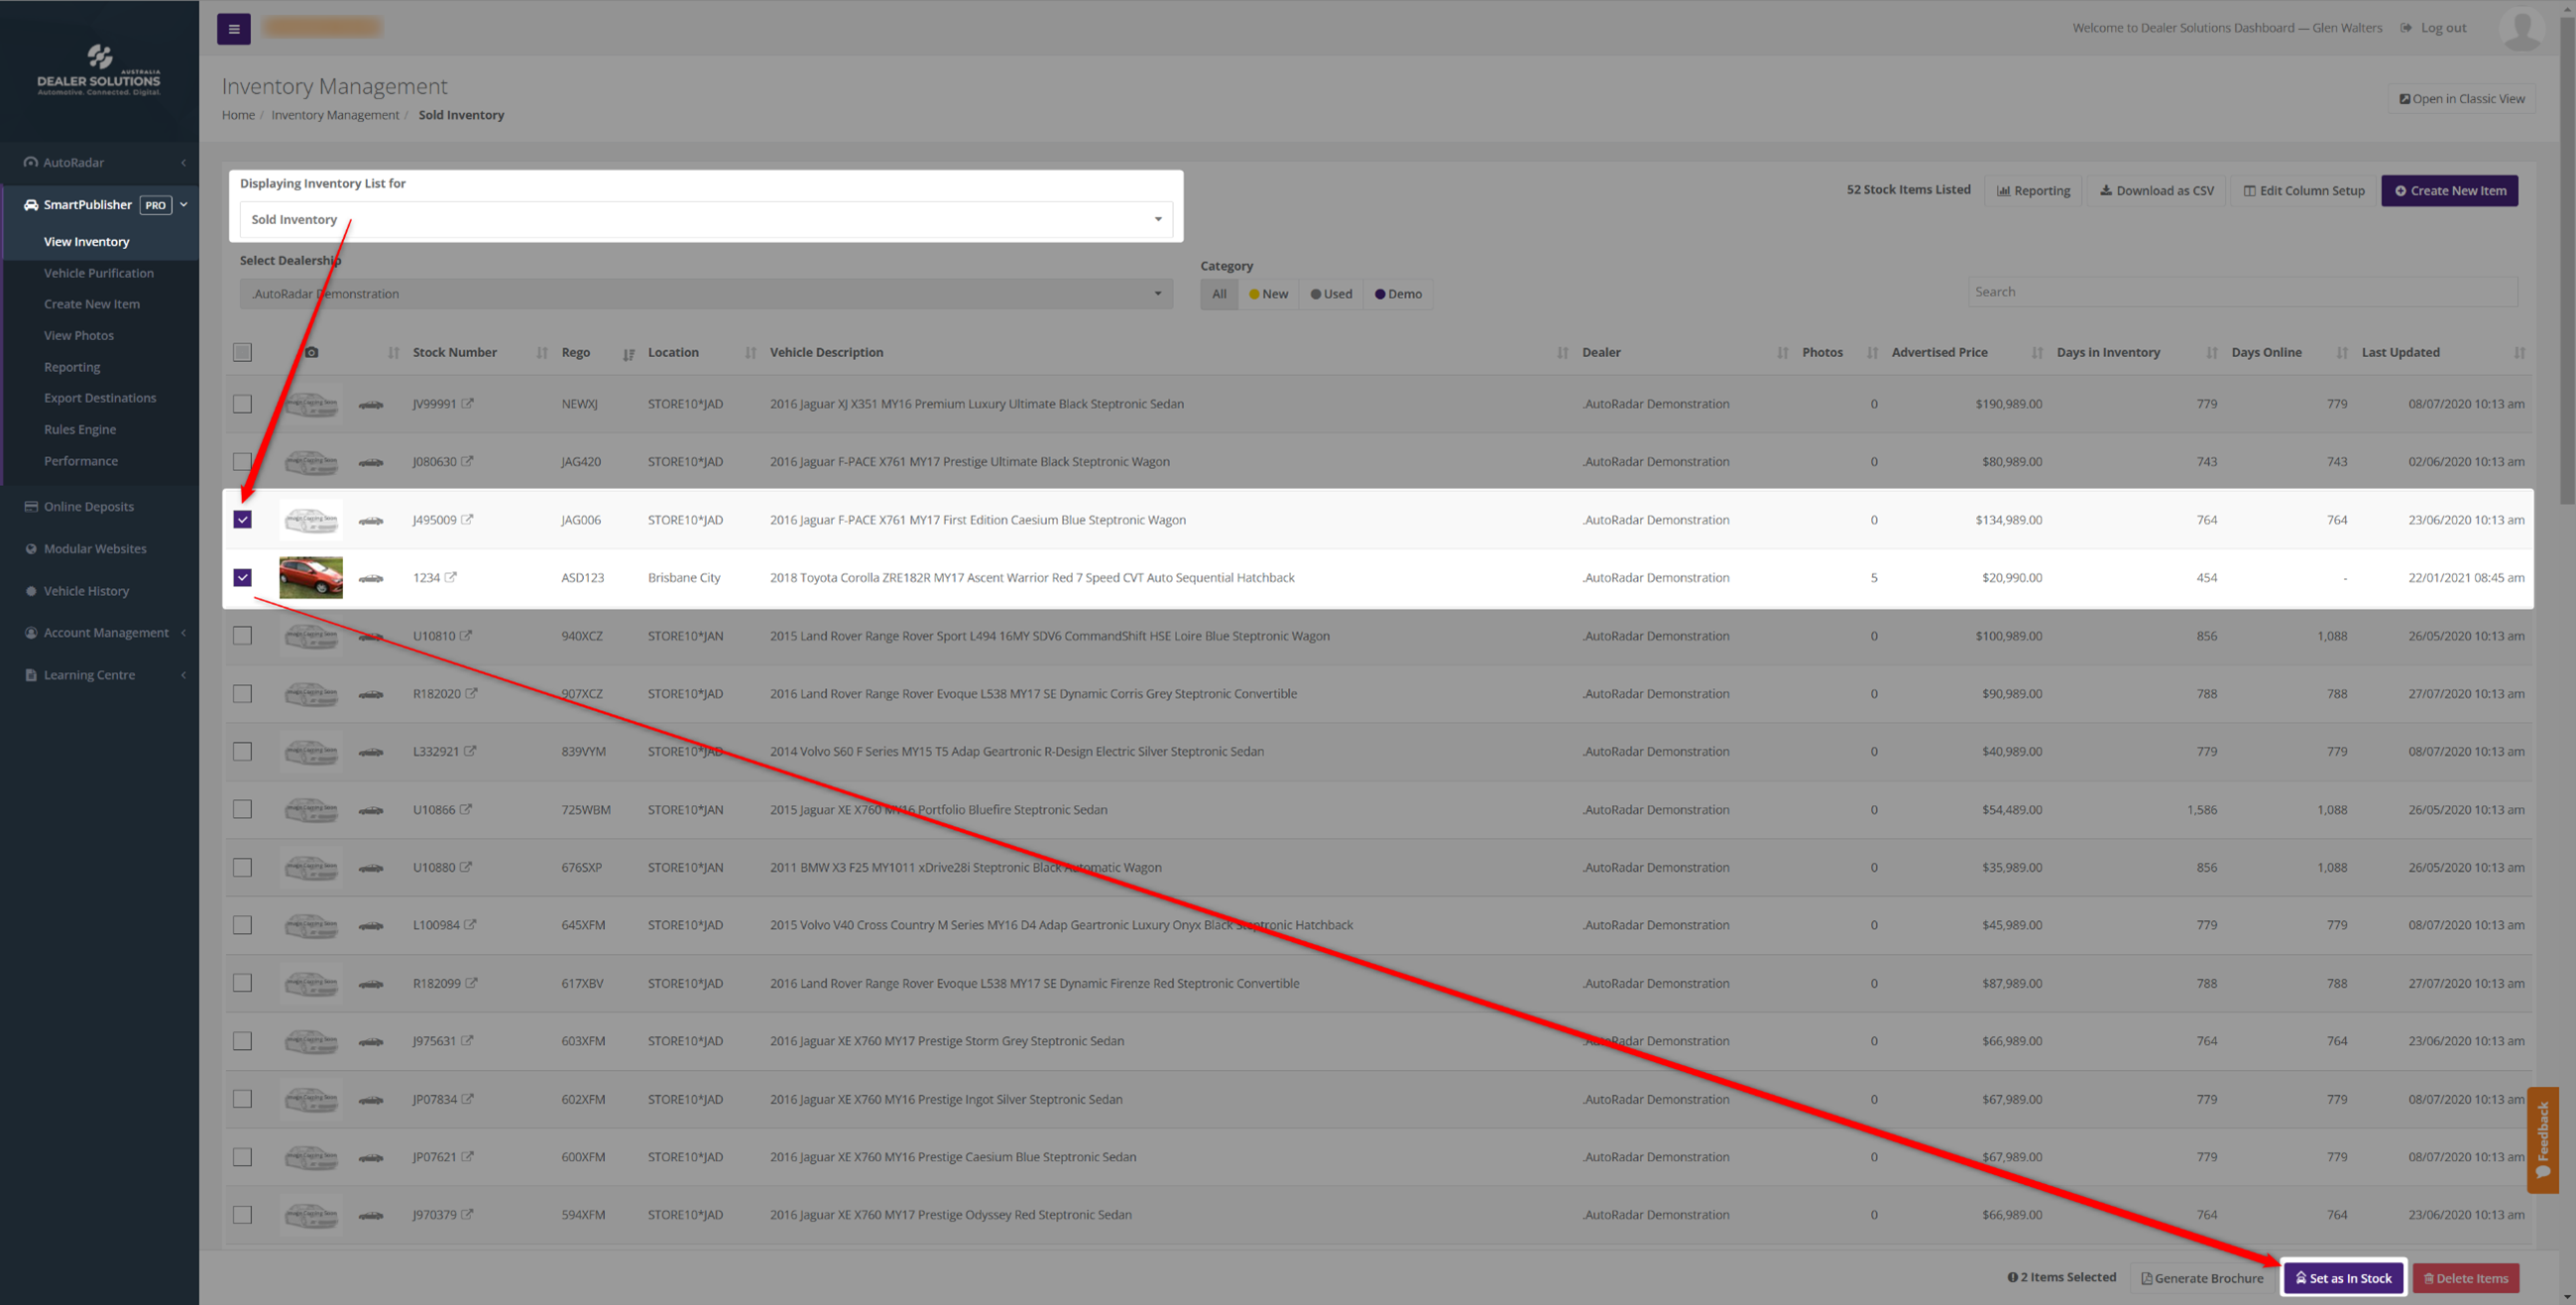The height and width of the screenshot is (1305, 2576).
Task: Sort by Days Online column arrows
Action: click(x=2342, y=353)
